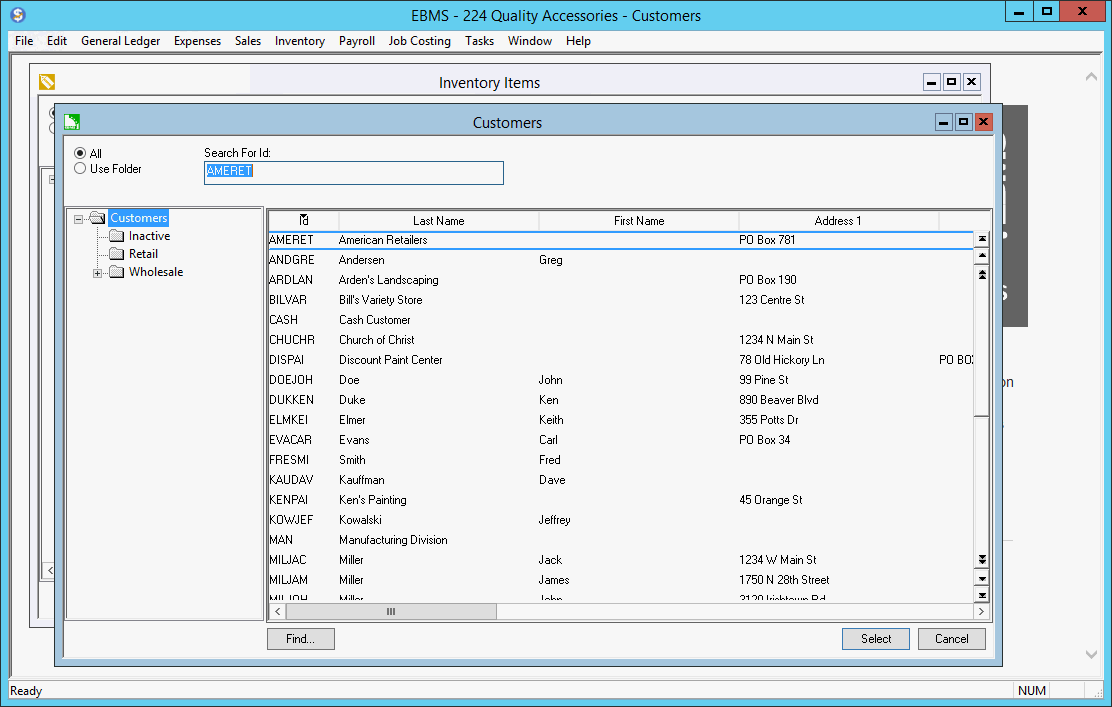Click the EBMS application logo icon

coord(17,15)
